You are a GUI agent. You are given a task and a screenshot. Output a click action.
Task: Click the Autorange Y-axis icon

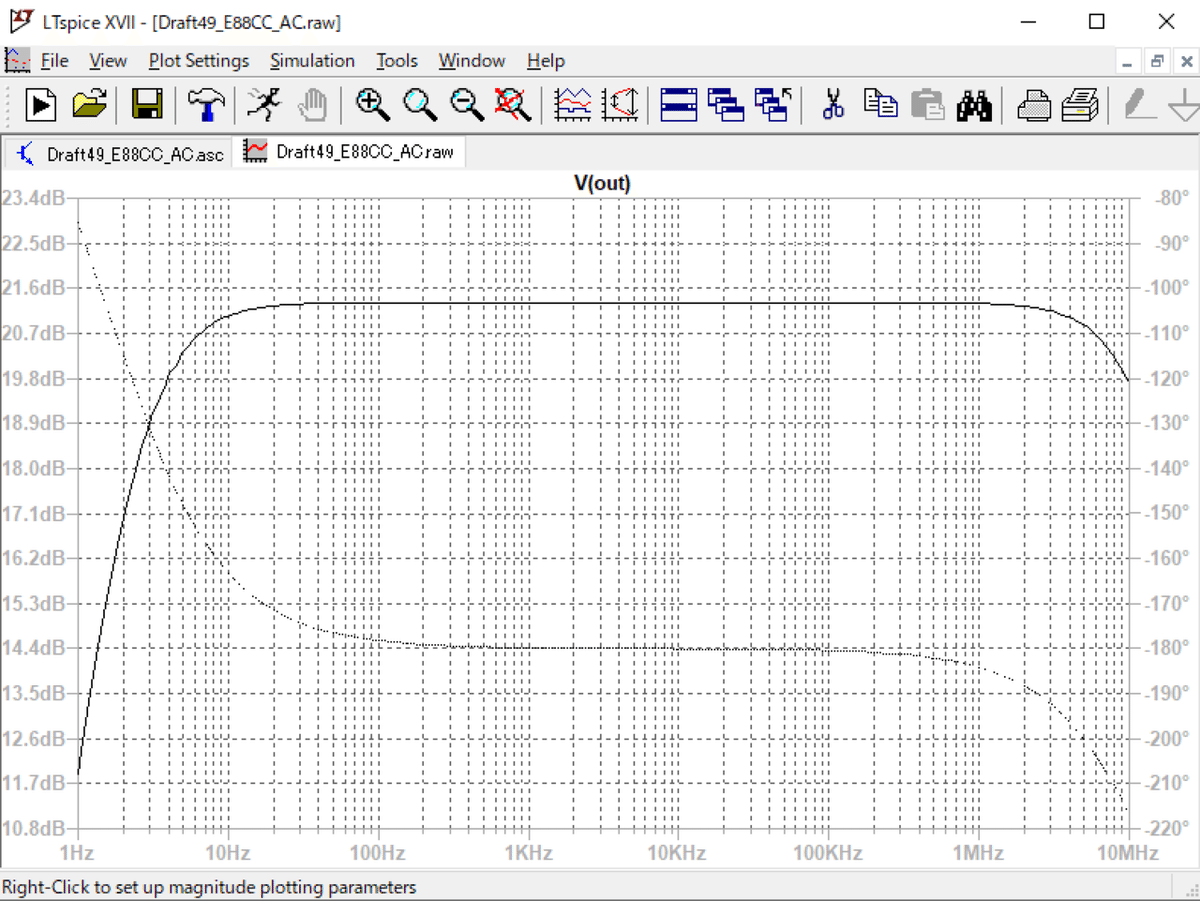point(620,104)
